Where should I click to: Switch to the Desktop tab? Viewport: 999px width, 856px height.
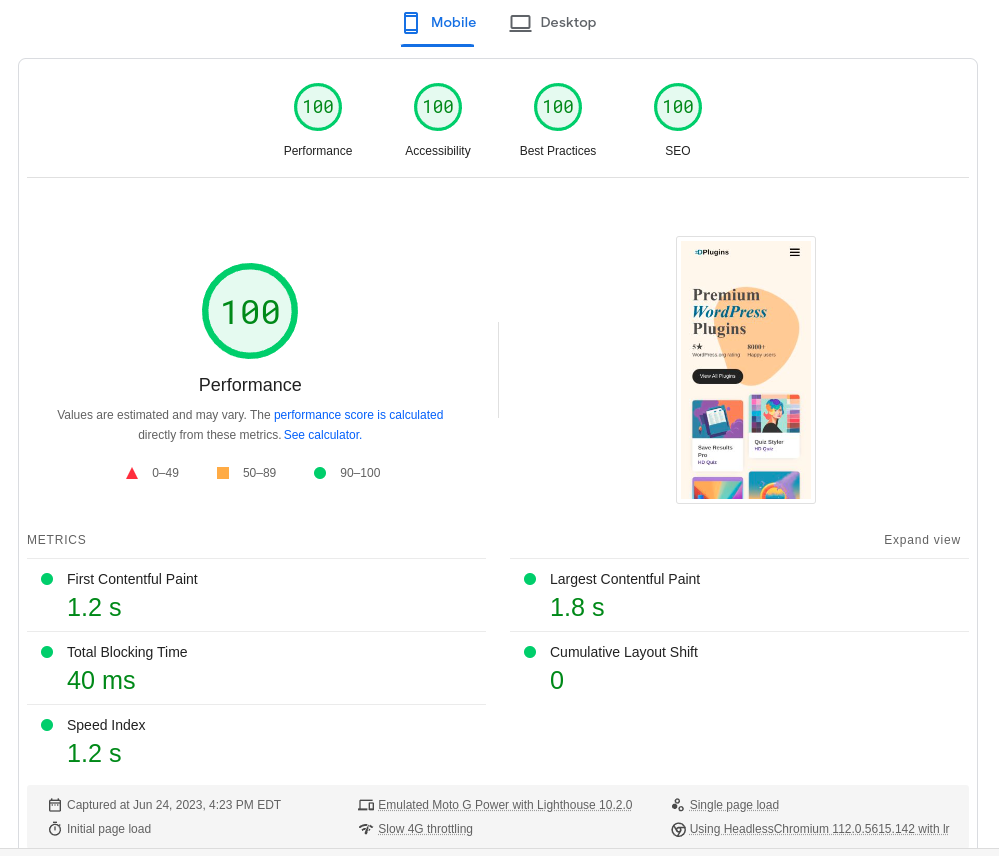pyautogui.click(x=567, y=23)
